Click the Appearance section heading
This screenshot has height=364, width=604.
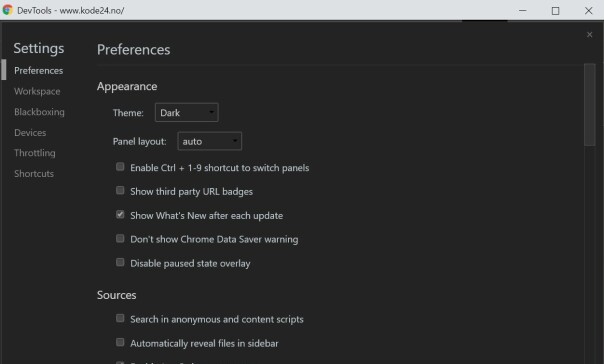(127, 86)
